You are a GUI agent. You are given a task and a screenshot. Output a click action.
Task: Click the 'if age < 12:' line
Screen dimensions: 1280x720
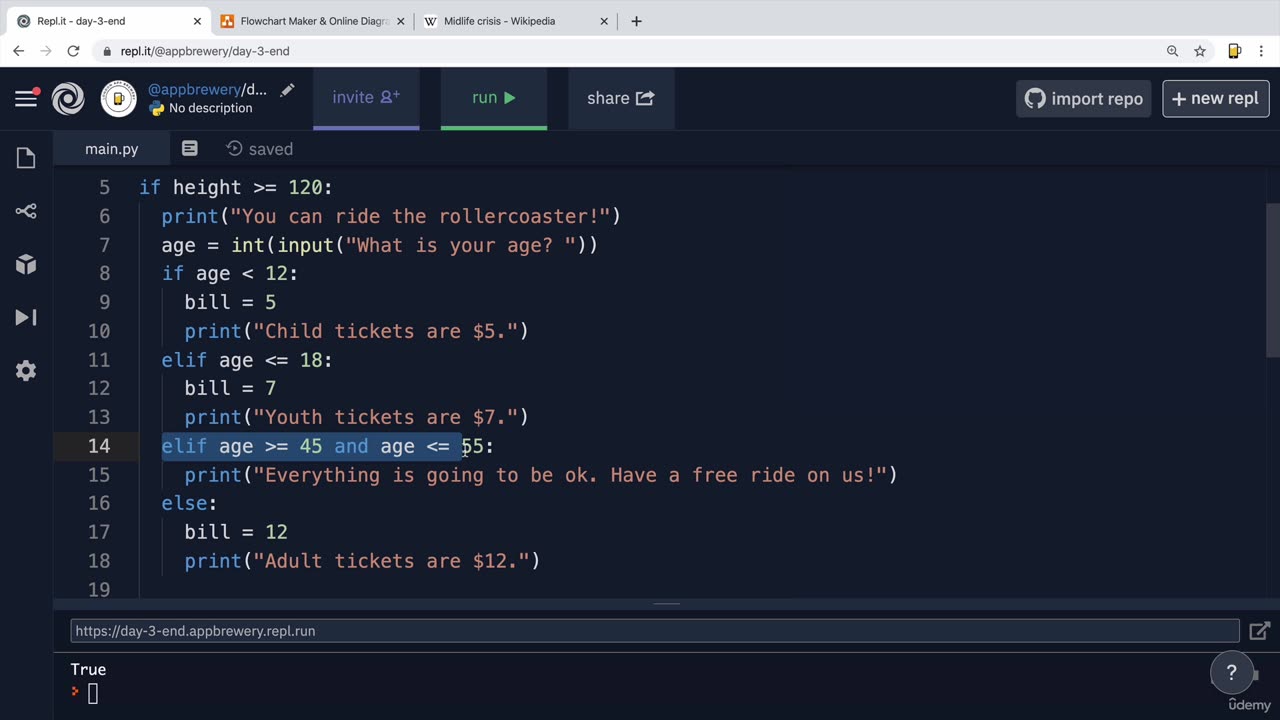tap(230, 273)
